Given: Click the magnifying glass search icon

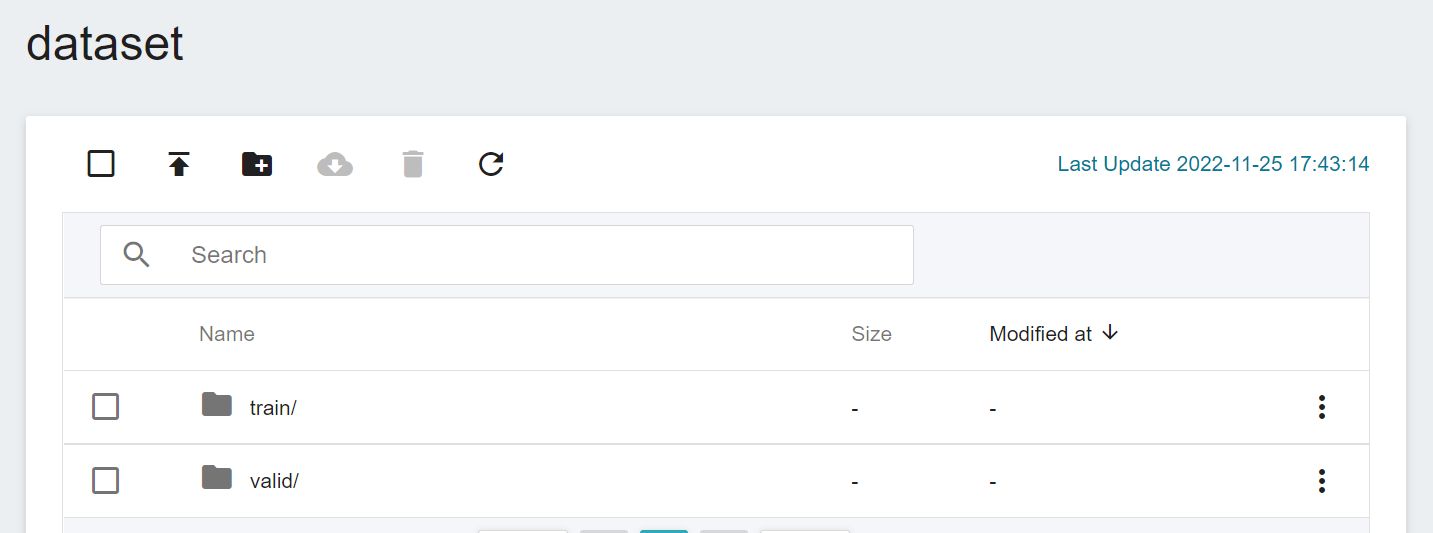Looking at the screenshot, I should (137, 255).
